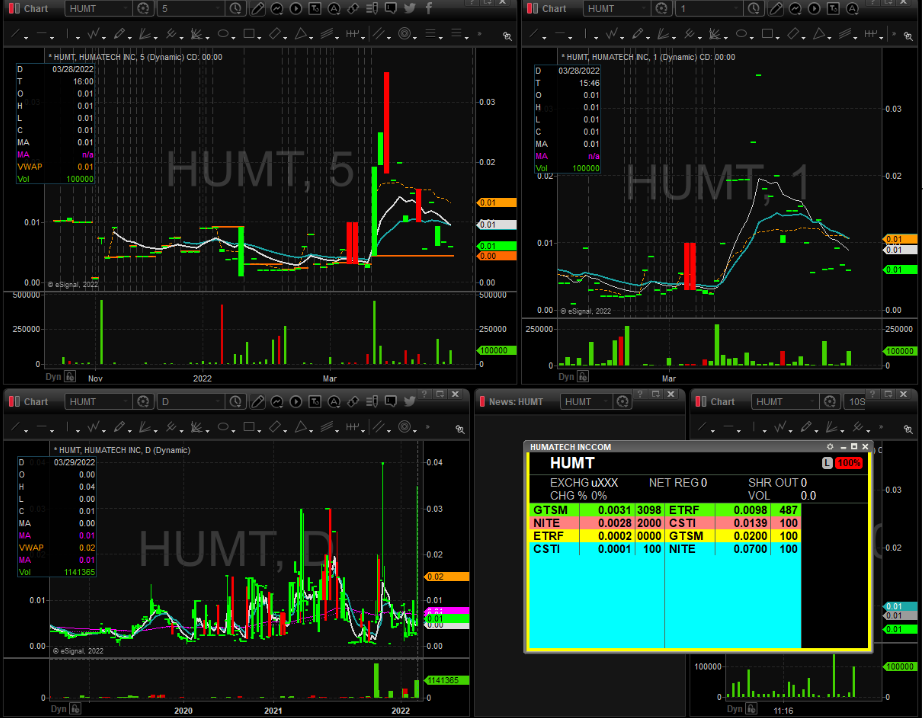
Task: Open the interval dropdown showing 5
Action: pos(191,8)
